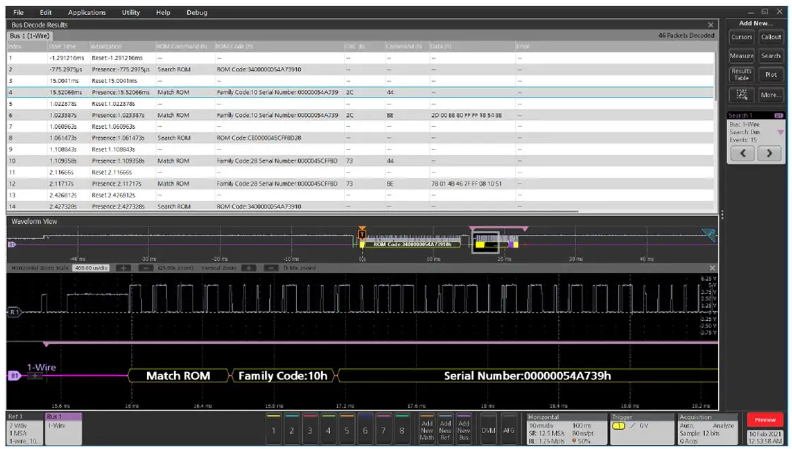
Task: Turn on channel 5 button
Action: [x=346, y=429]
